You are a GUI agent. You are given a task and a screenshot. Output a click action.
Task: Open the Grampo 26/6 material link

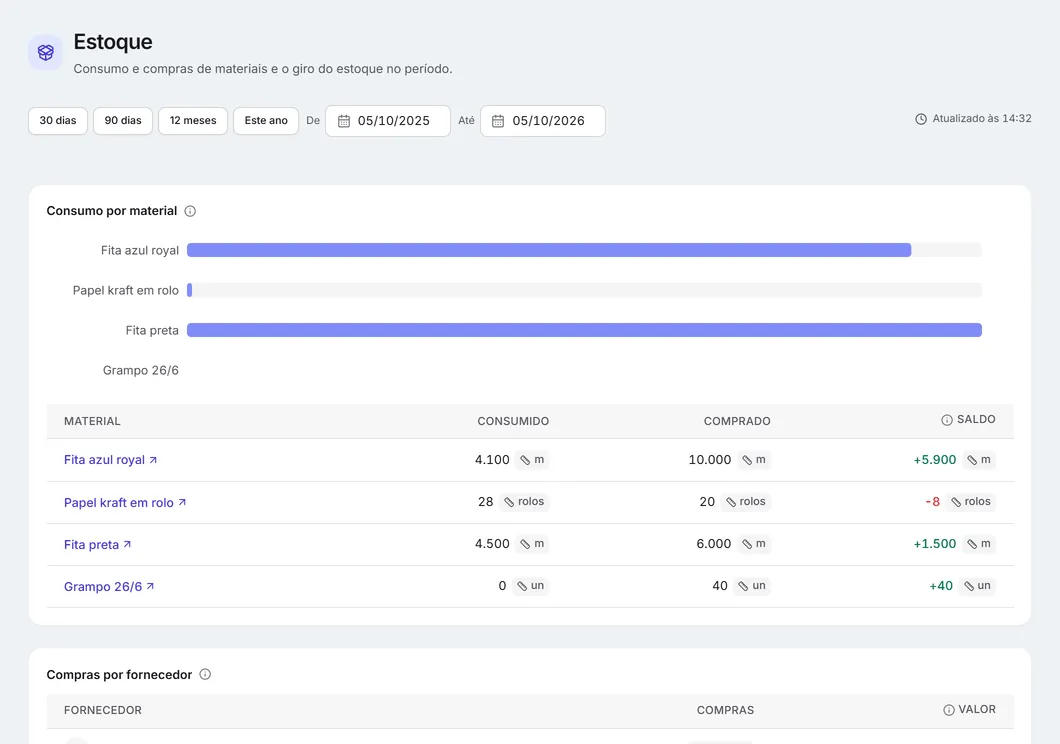point(103,587)
